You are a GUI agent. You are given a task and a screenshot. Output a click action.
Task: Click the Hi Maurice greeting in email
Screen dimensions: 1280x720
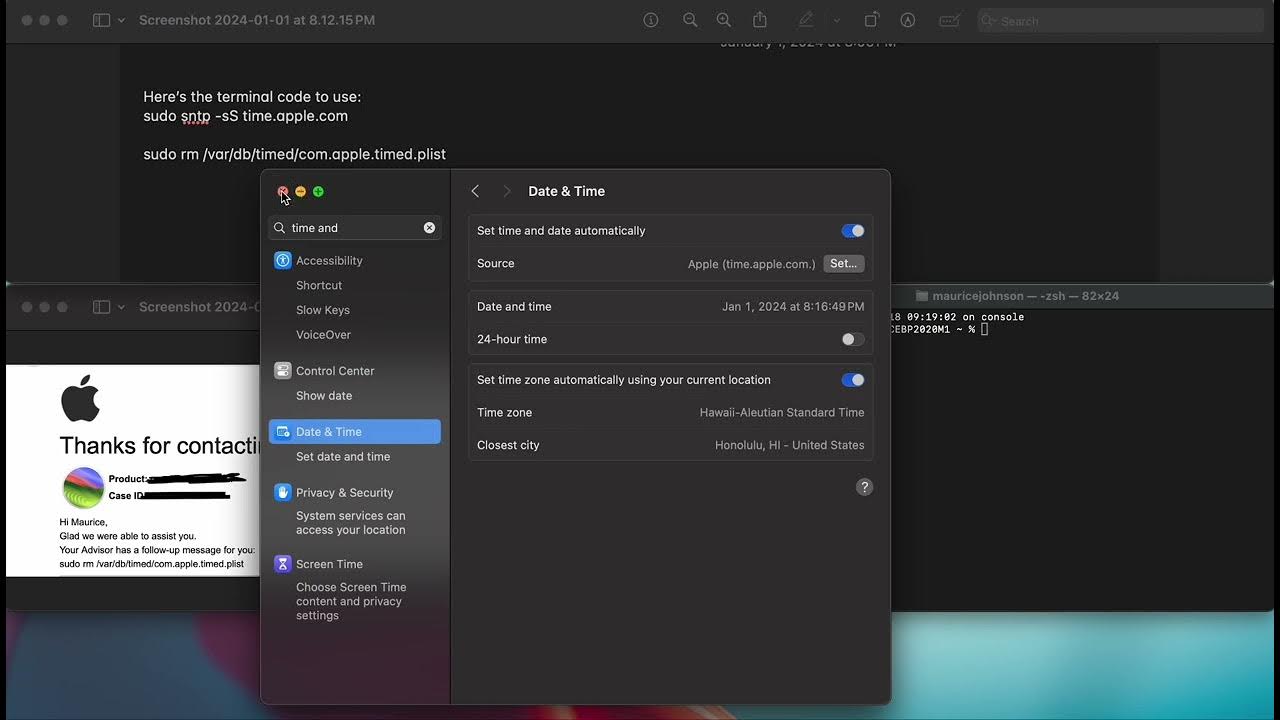(x=83, y=522)
